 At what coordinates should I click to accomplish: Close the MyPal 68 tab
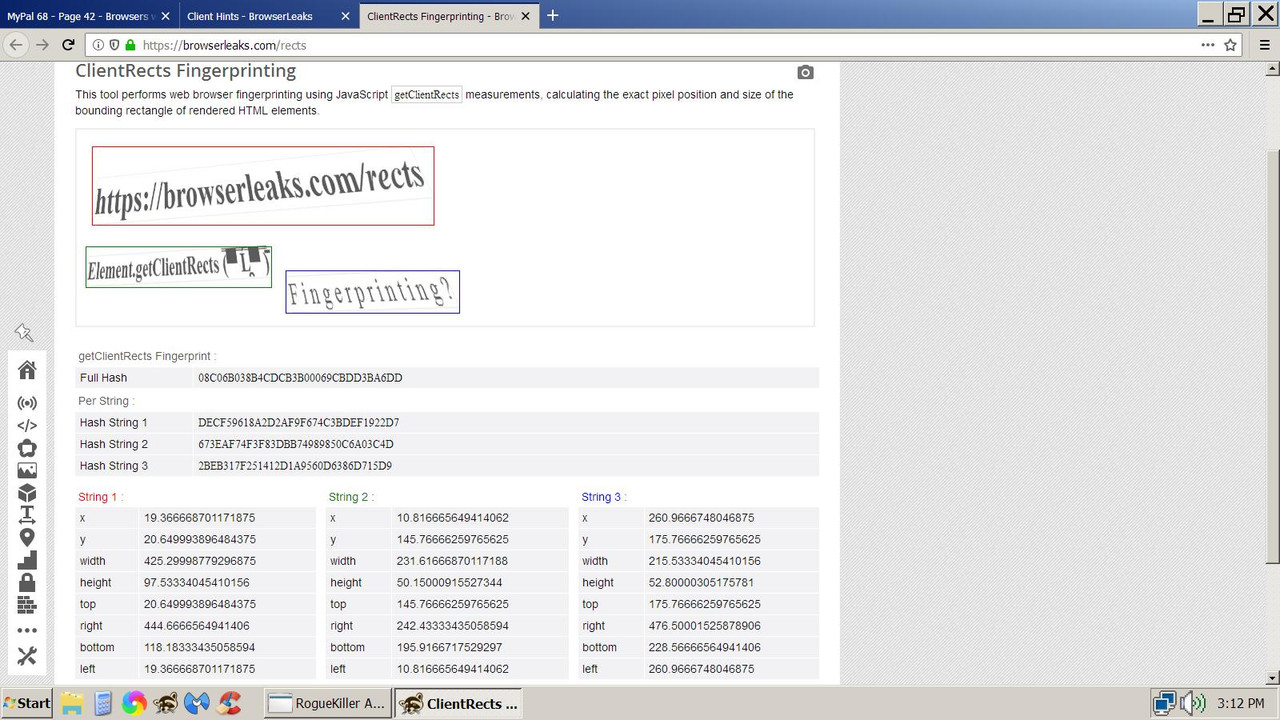coord(165,16)
